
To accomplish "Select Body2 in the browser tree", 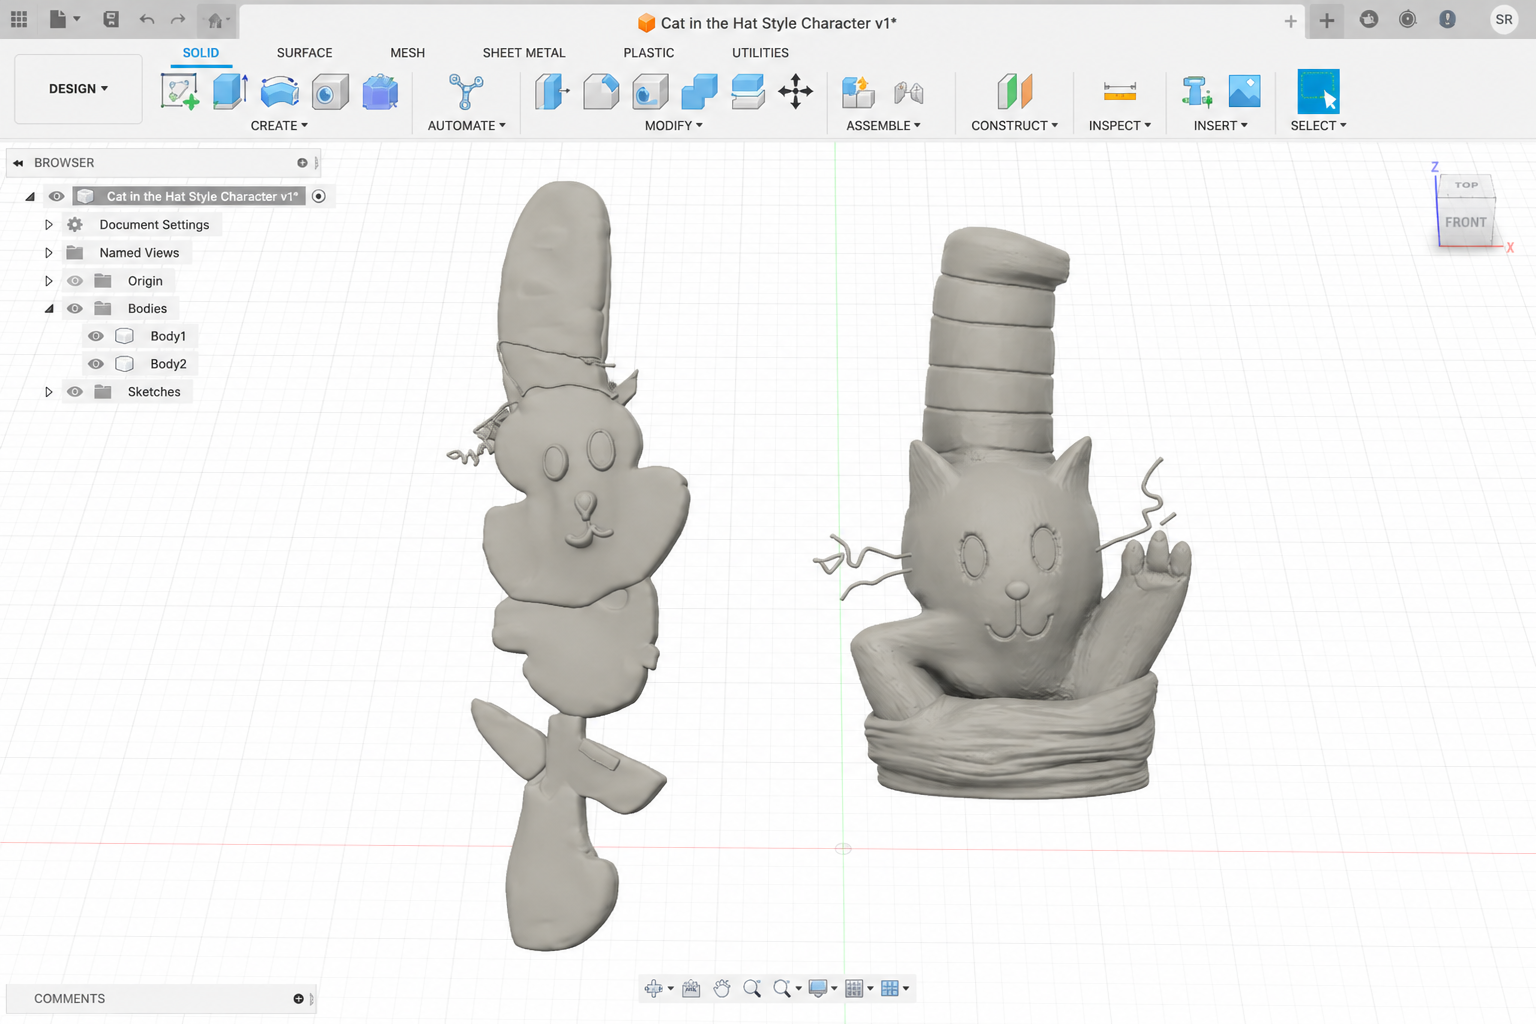I will click(168, 364).
